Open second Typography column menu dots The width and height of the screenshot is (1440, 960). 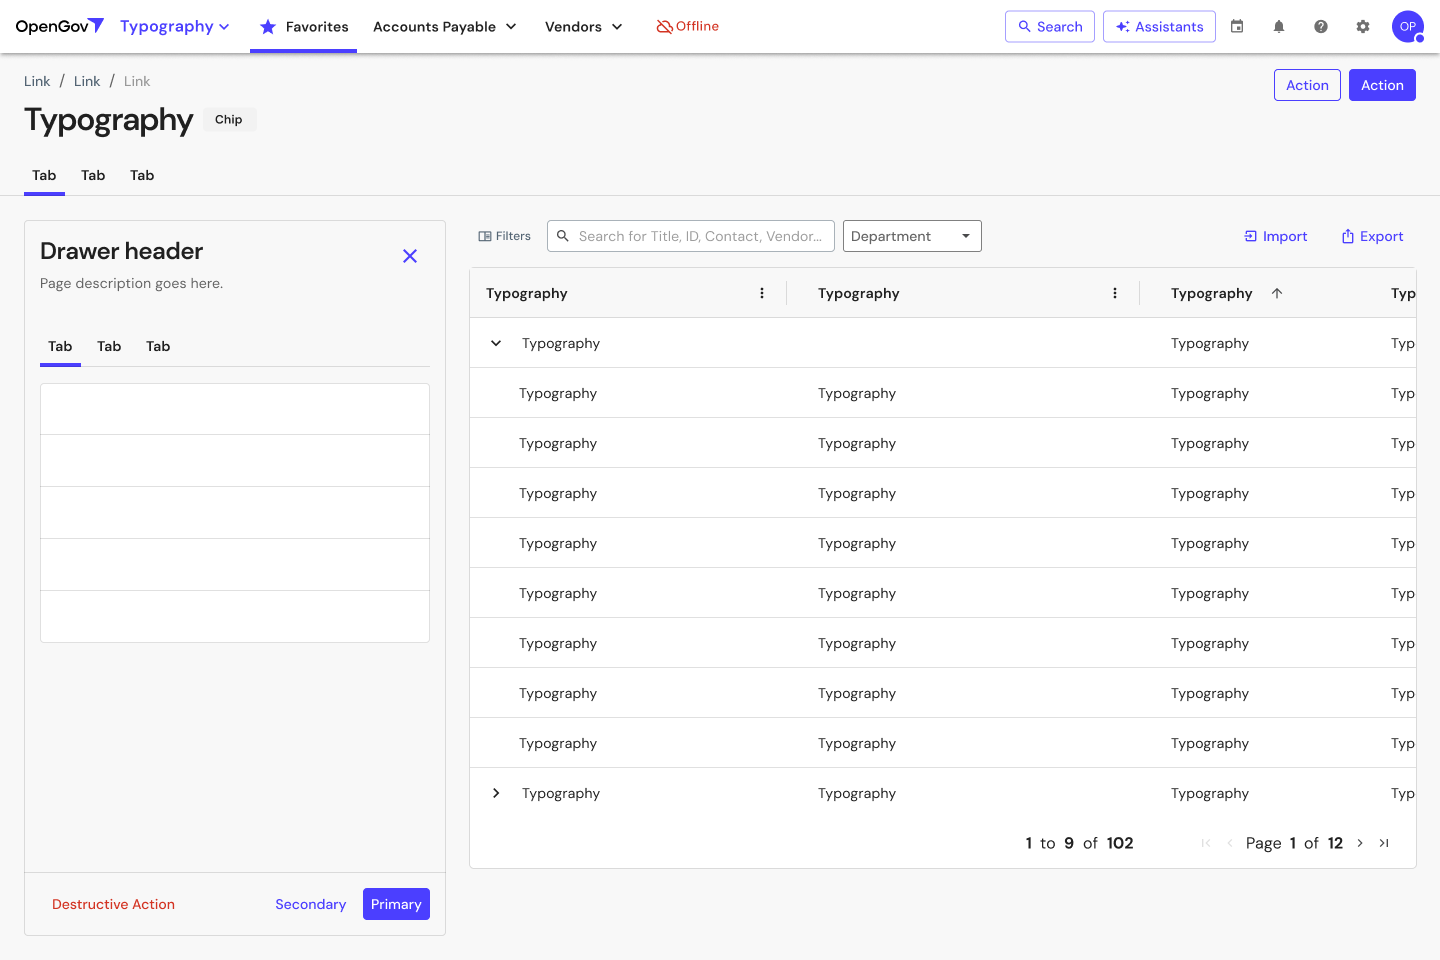point(1115,293)
